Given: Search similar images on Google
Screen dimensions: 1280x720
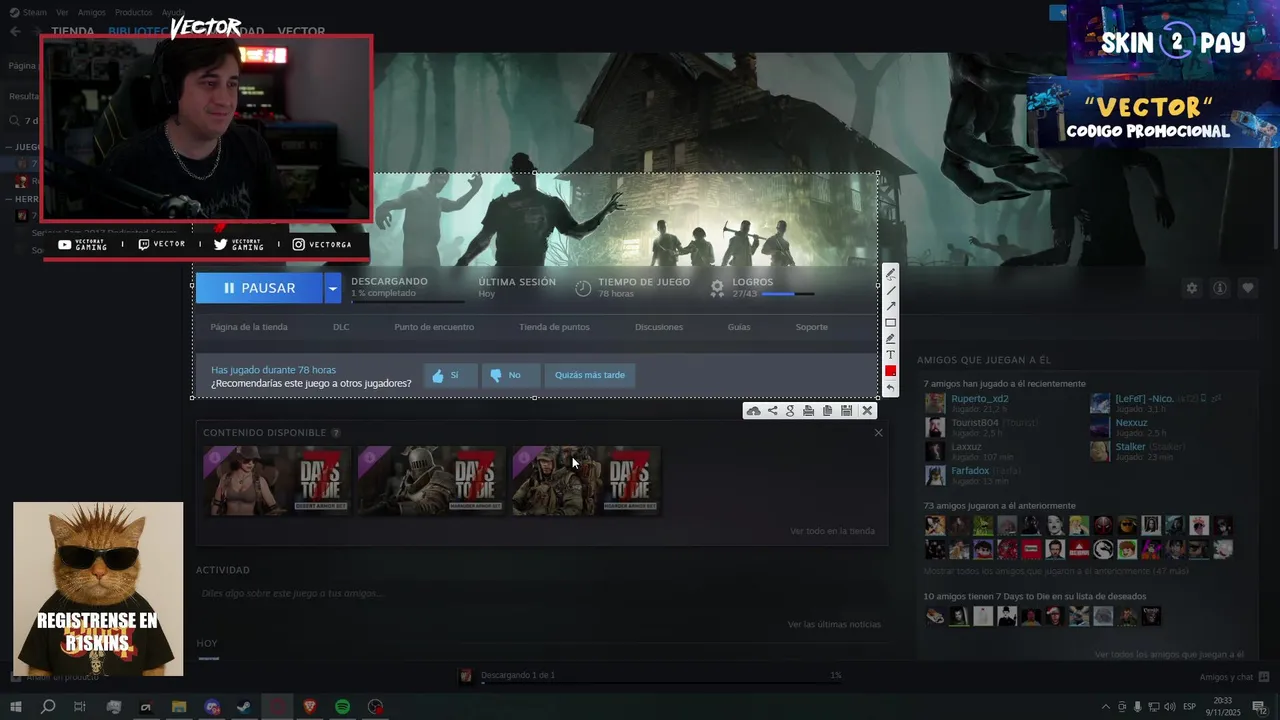Looking at the screenshot, I should (x=790, y=411).
